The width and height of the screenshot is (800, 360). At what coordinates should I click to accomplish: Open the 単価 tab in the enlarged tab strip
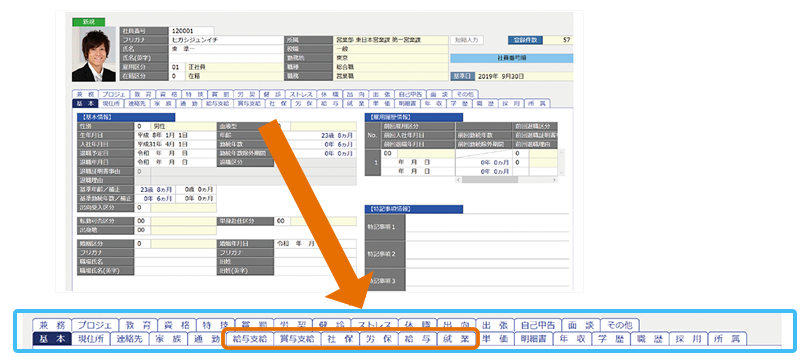point(494,339)
